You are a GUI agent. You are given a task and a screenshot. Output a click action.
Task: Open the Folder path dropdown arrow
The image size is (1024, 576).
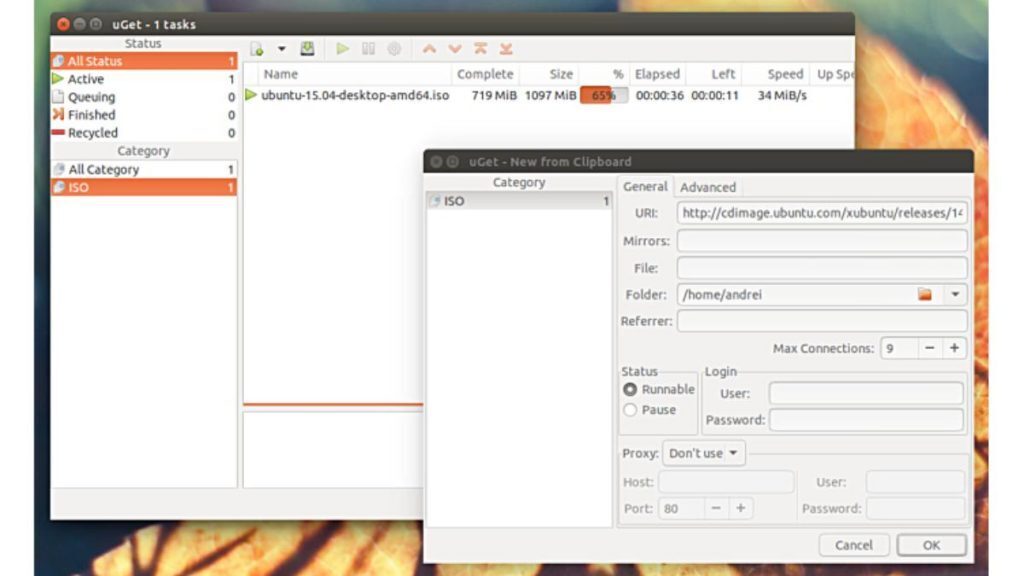(957, 294)
